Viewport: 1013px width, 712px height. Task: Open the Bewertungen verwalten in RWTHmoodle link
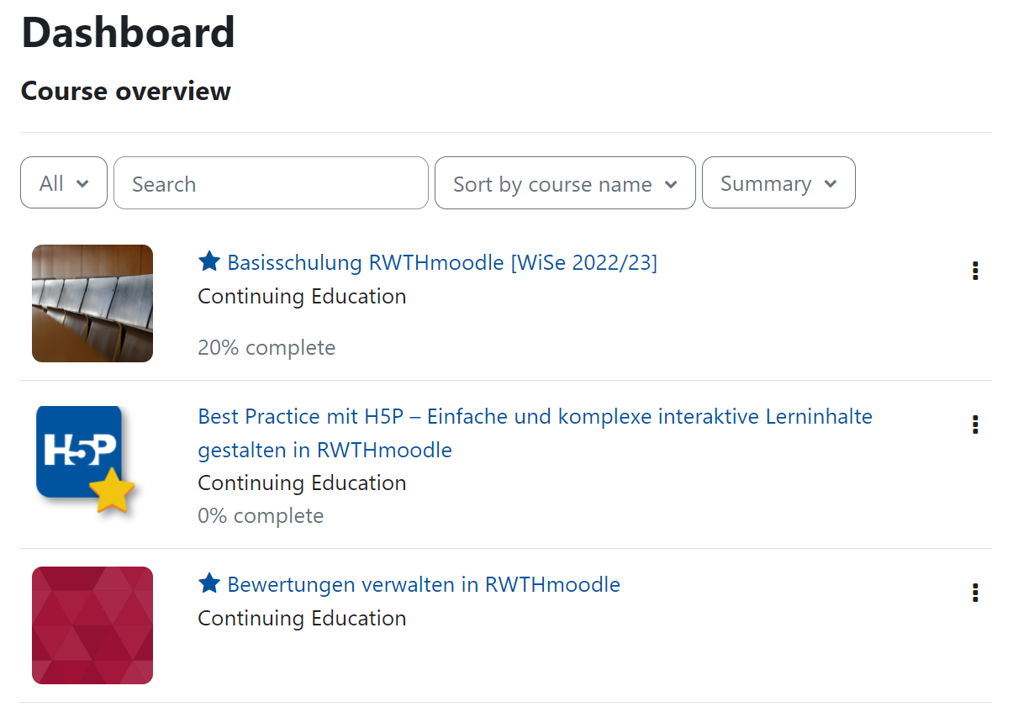click(x=423, y=584)
